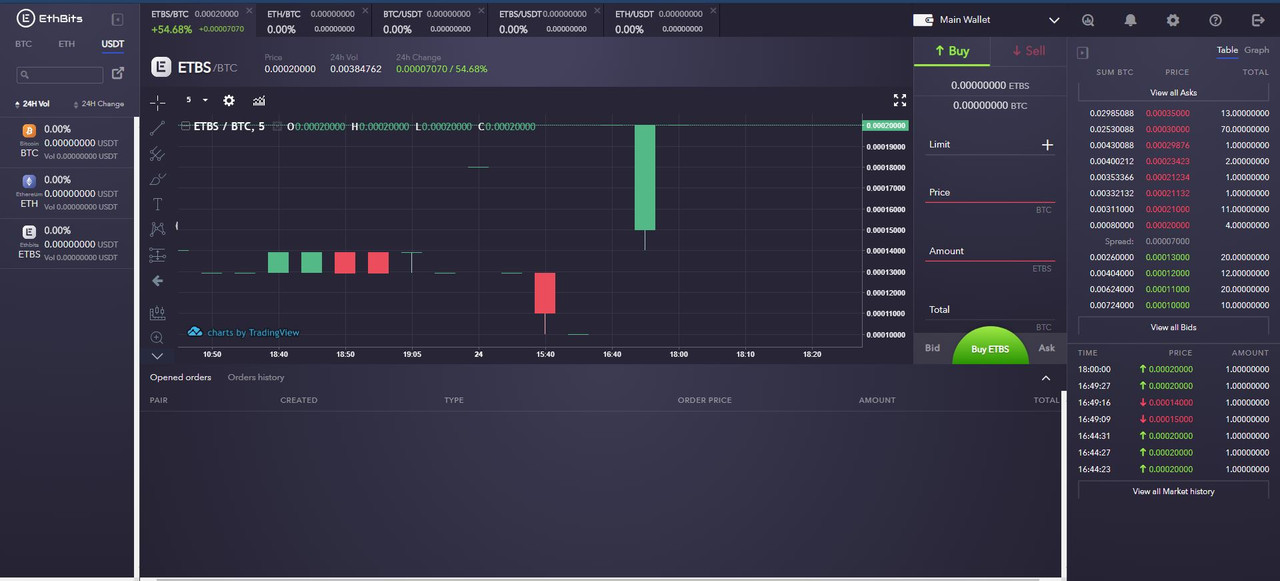The image size is (1280, 581).
Task: Collapse the order book panel
Action: coord(1083,52)
